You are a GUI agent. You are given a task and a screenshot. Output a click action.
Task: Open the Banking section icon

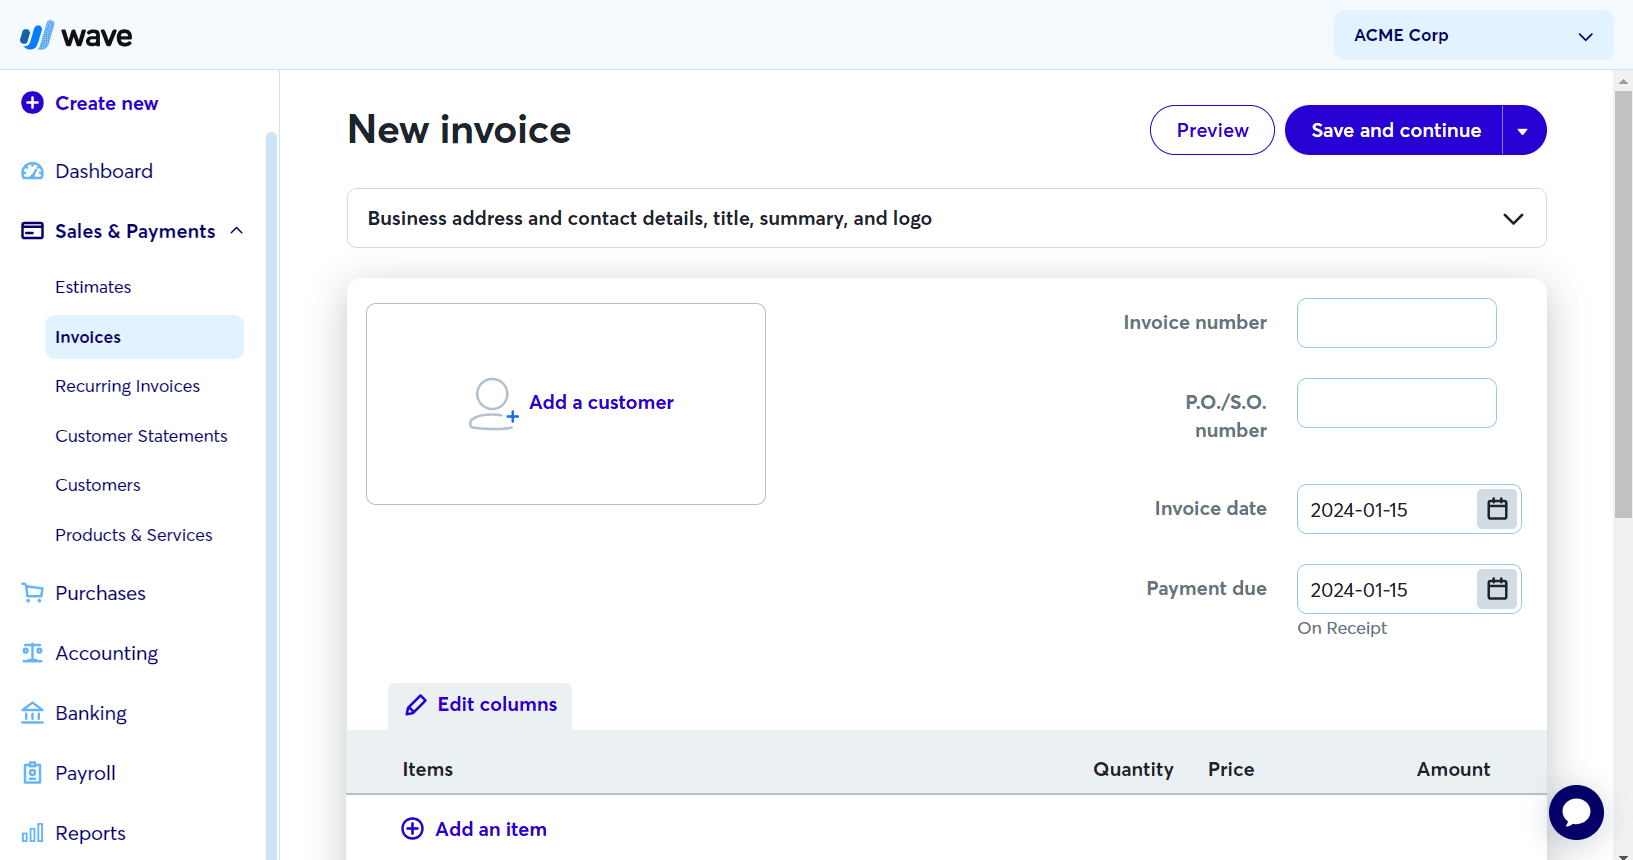point(33,713)
